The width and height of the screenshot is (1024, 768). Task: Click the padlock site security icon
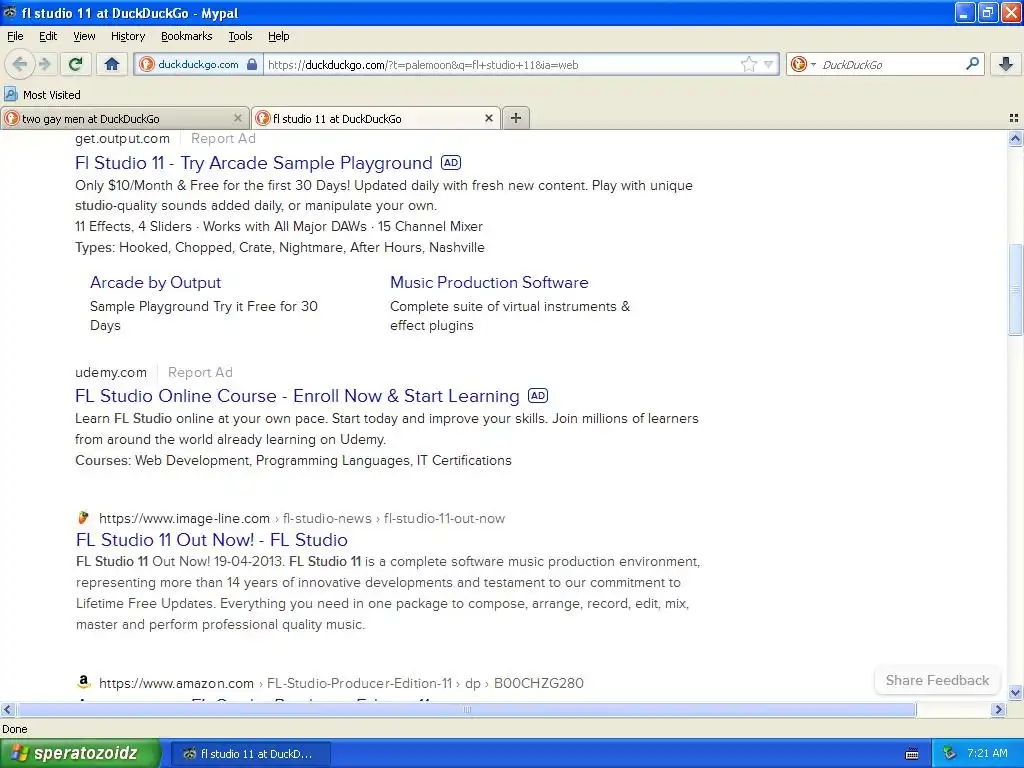[251, 64]
